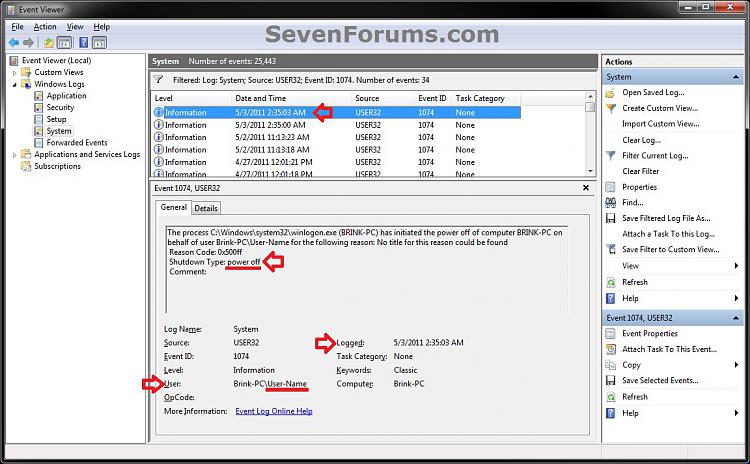The height and width of the screenshot is (464, 750).
Task: Click the Properties icon in Actions
Action: coord(610,187)
